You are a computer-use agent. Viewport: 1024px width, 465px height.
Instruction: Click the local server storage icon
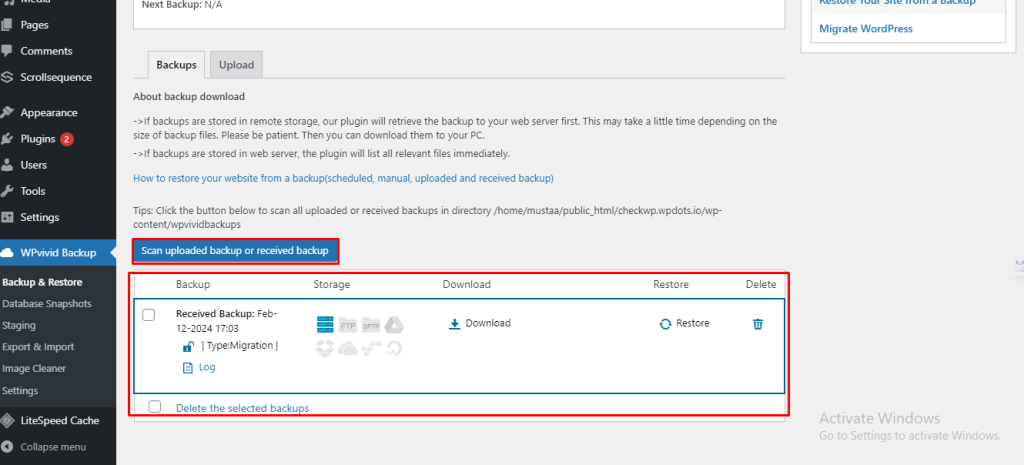tap(324, 325)
